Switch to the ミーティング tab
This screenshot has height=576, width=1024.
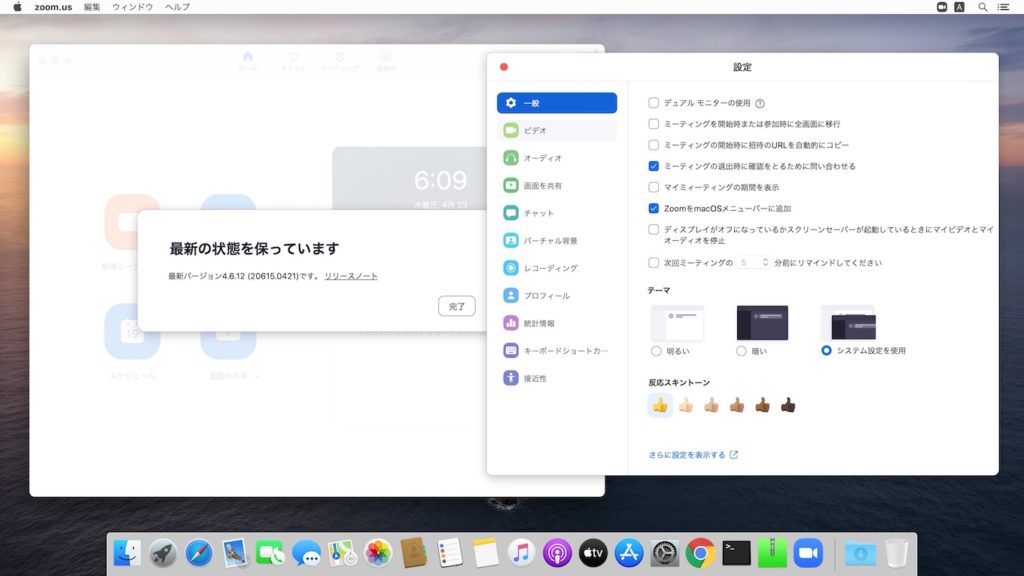pos(342,60)
